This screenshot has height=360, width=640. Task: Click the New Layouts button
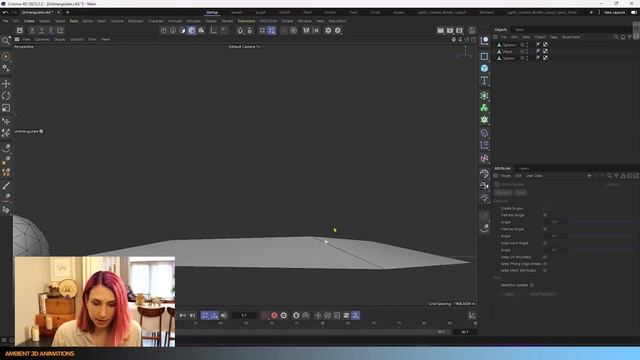tap(614, 13)
